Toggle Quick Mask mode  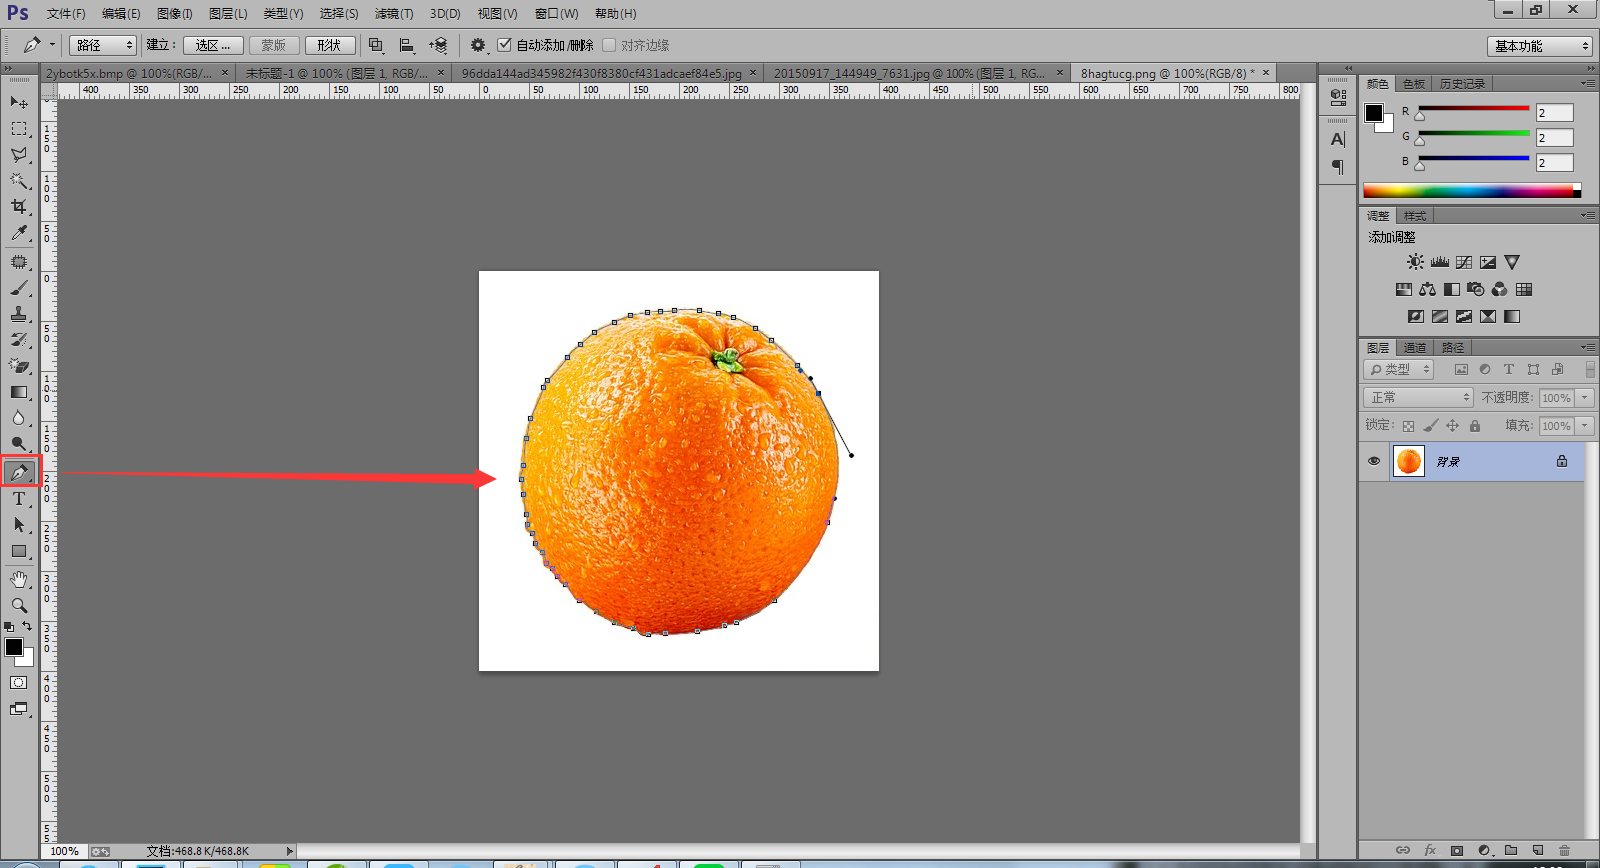tap(19, 682)
